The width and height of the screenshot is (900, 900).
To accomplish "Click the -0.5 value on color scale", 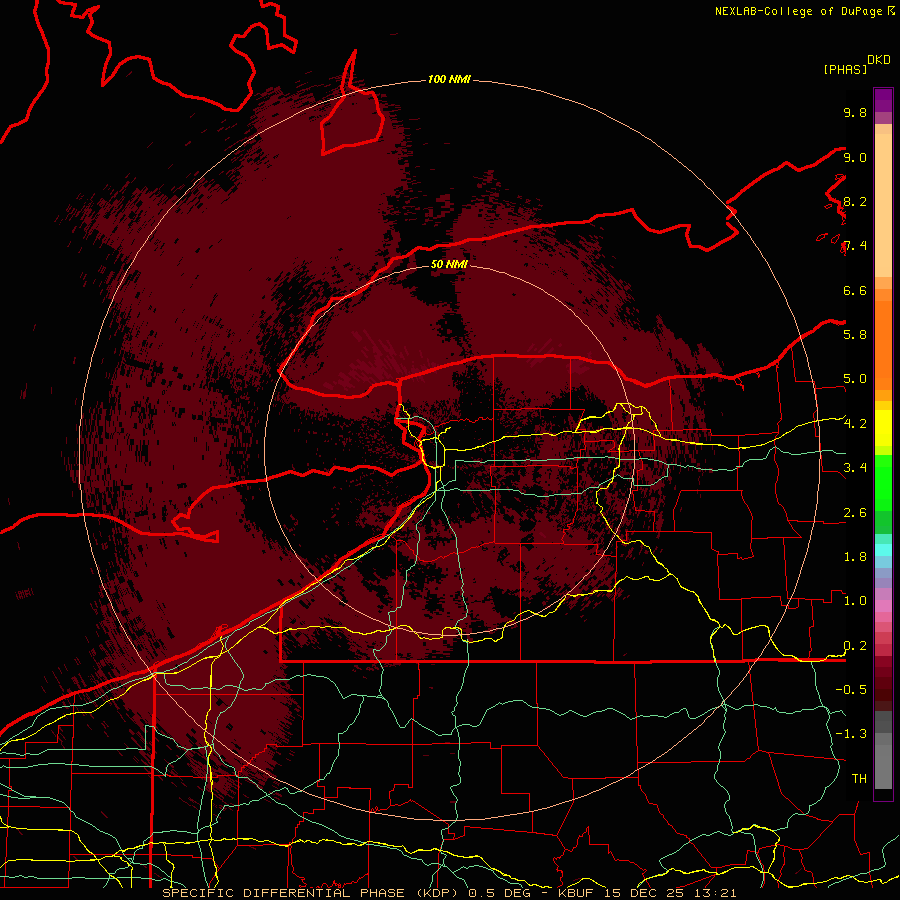I will (x=851, y=690).
